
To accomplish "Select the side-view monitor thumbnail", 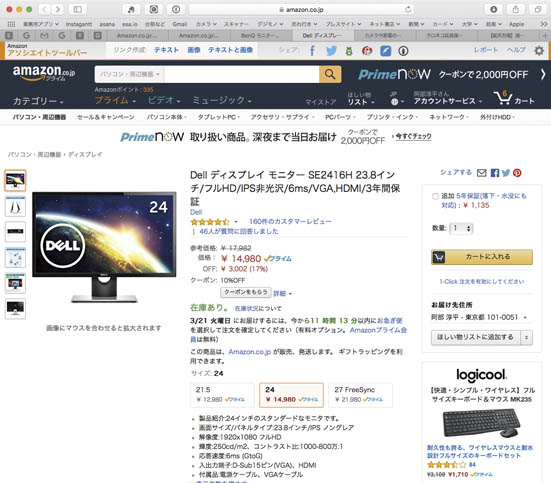I will coord(15,206).
